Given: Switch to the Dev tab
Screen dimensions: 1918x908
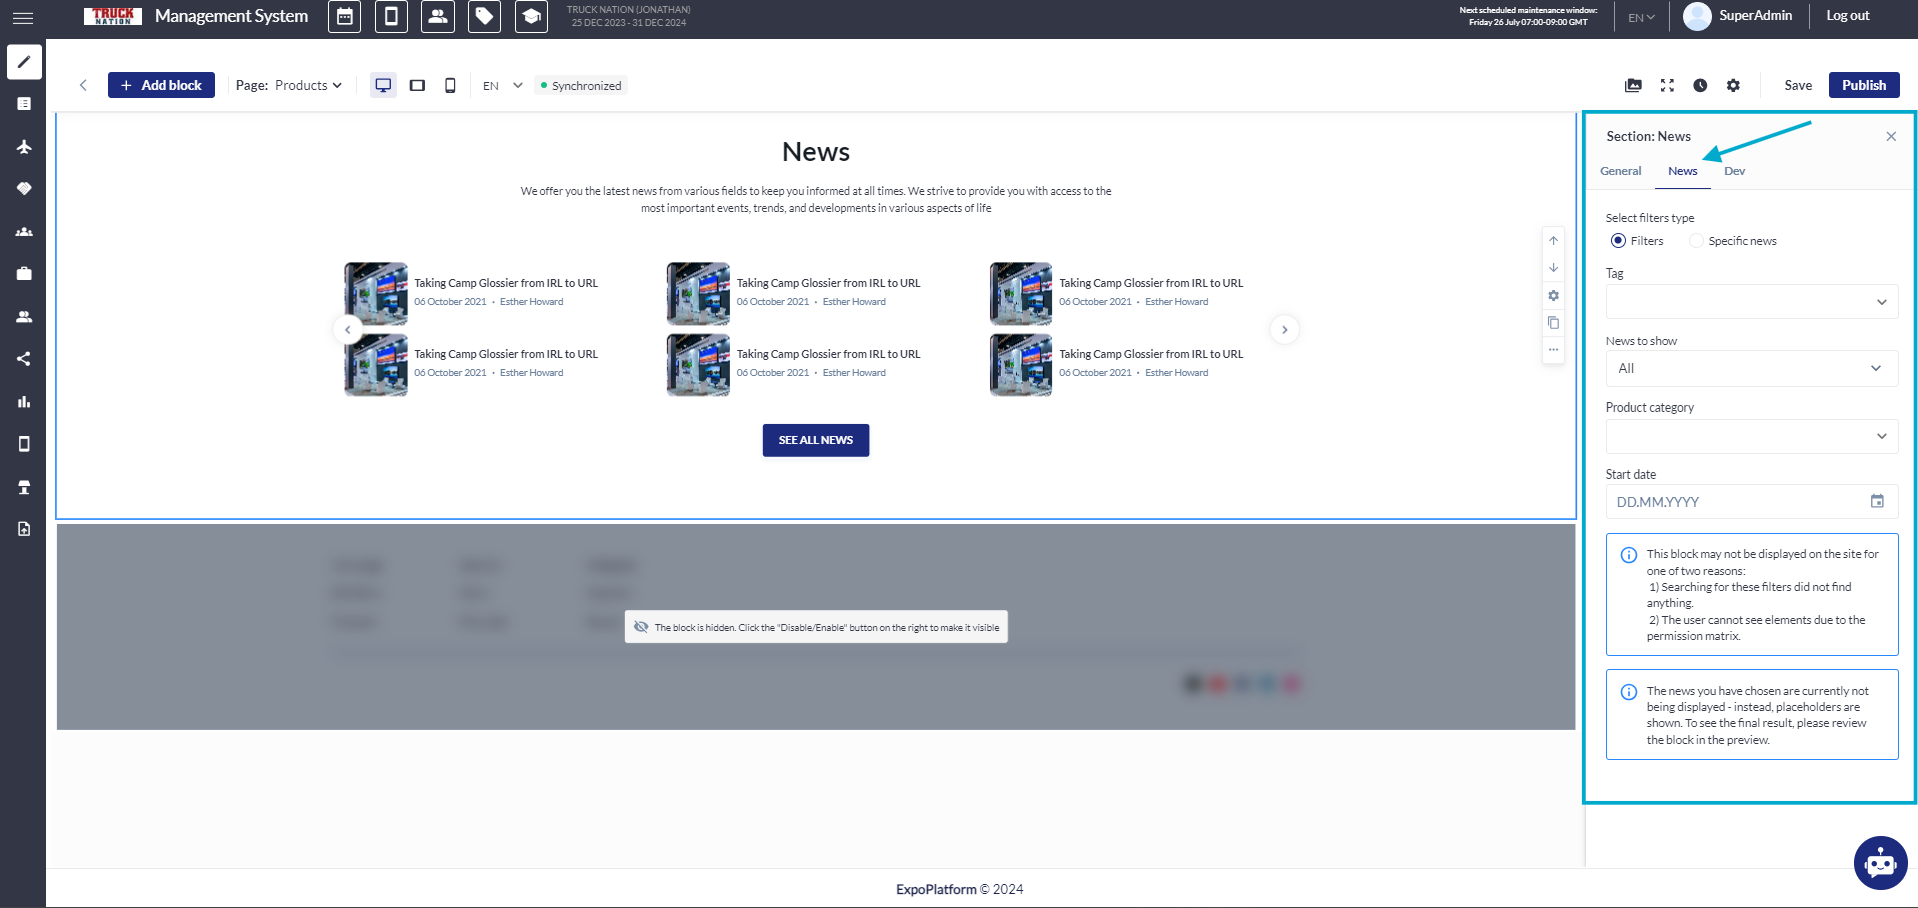Looking at the screenshot, I should [1734, 171].
